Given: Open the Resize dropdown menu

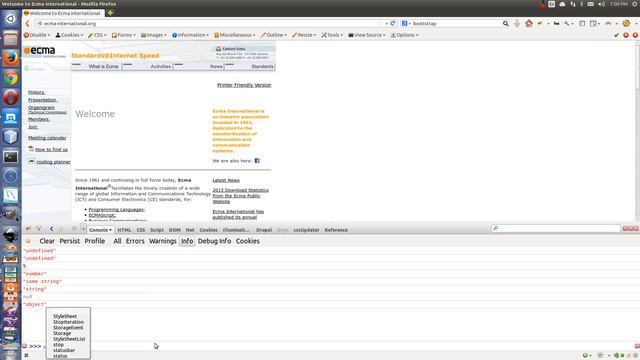Looking at the screenshot, I should click(x=304, y=35).
